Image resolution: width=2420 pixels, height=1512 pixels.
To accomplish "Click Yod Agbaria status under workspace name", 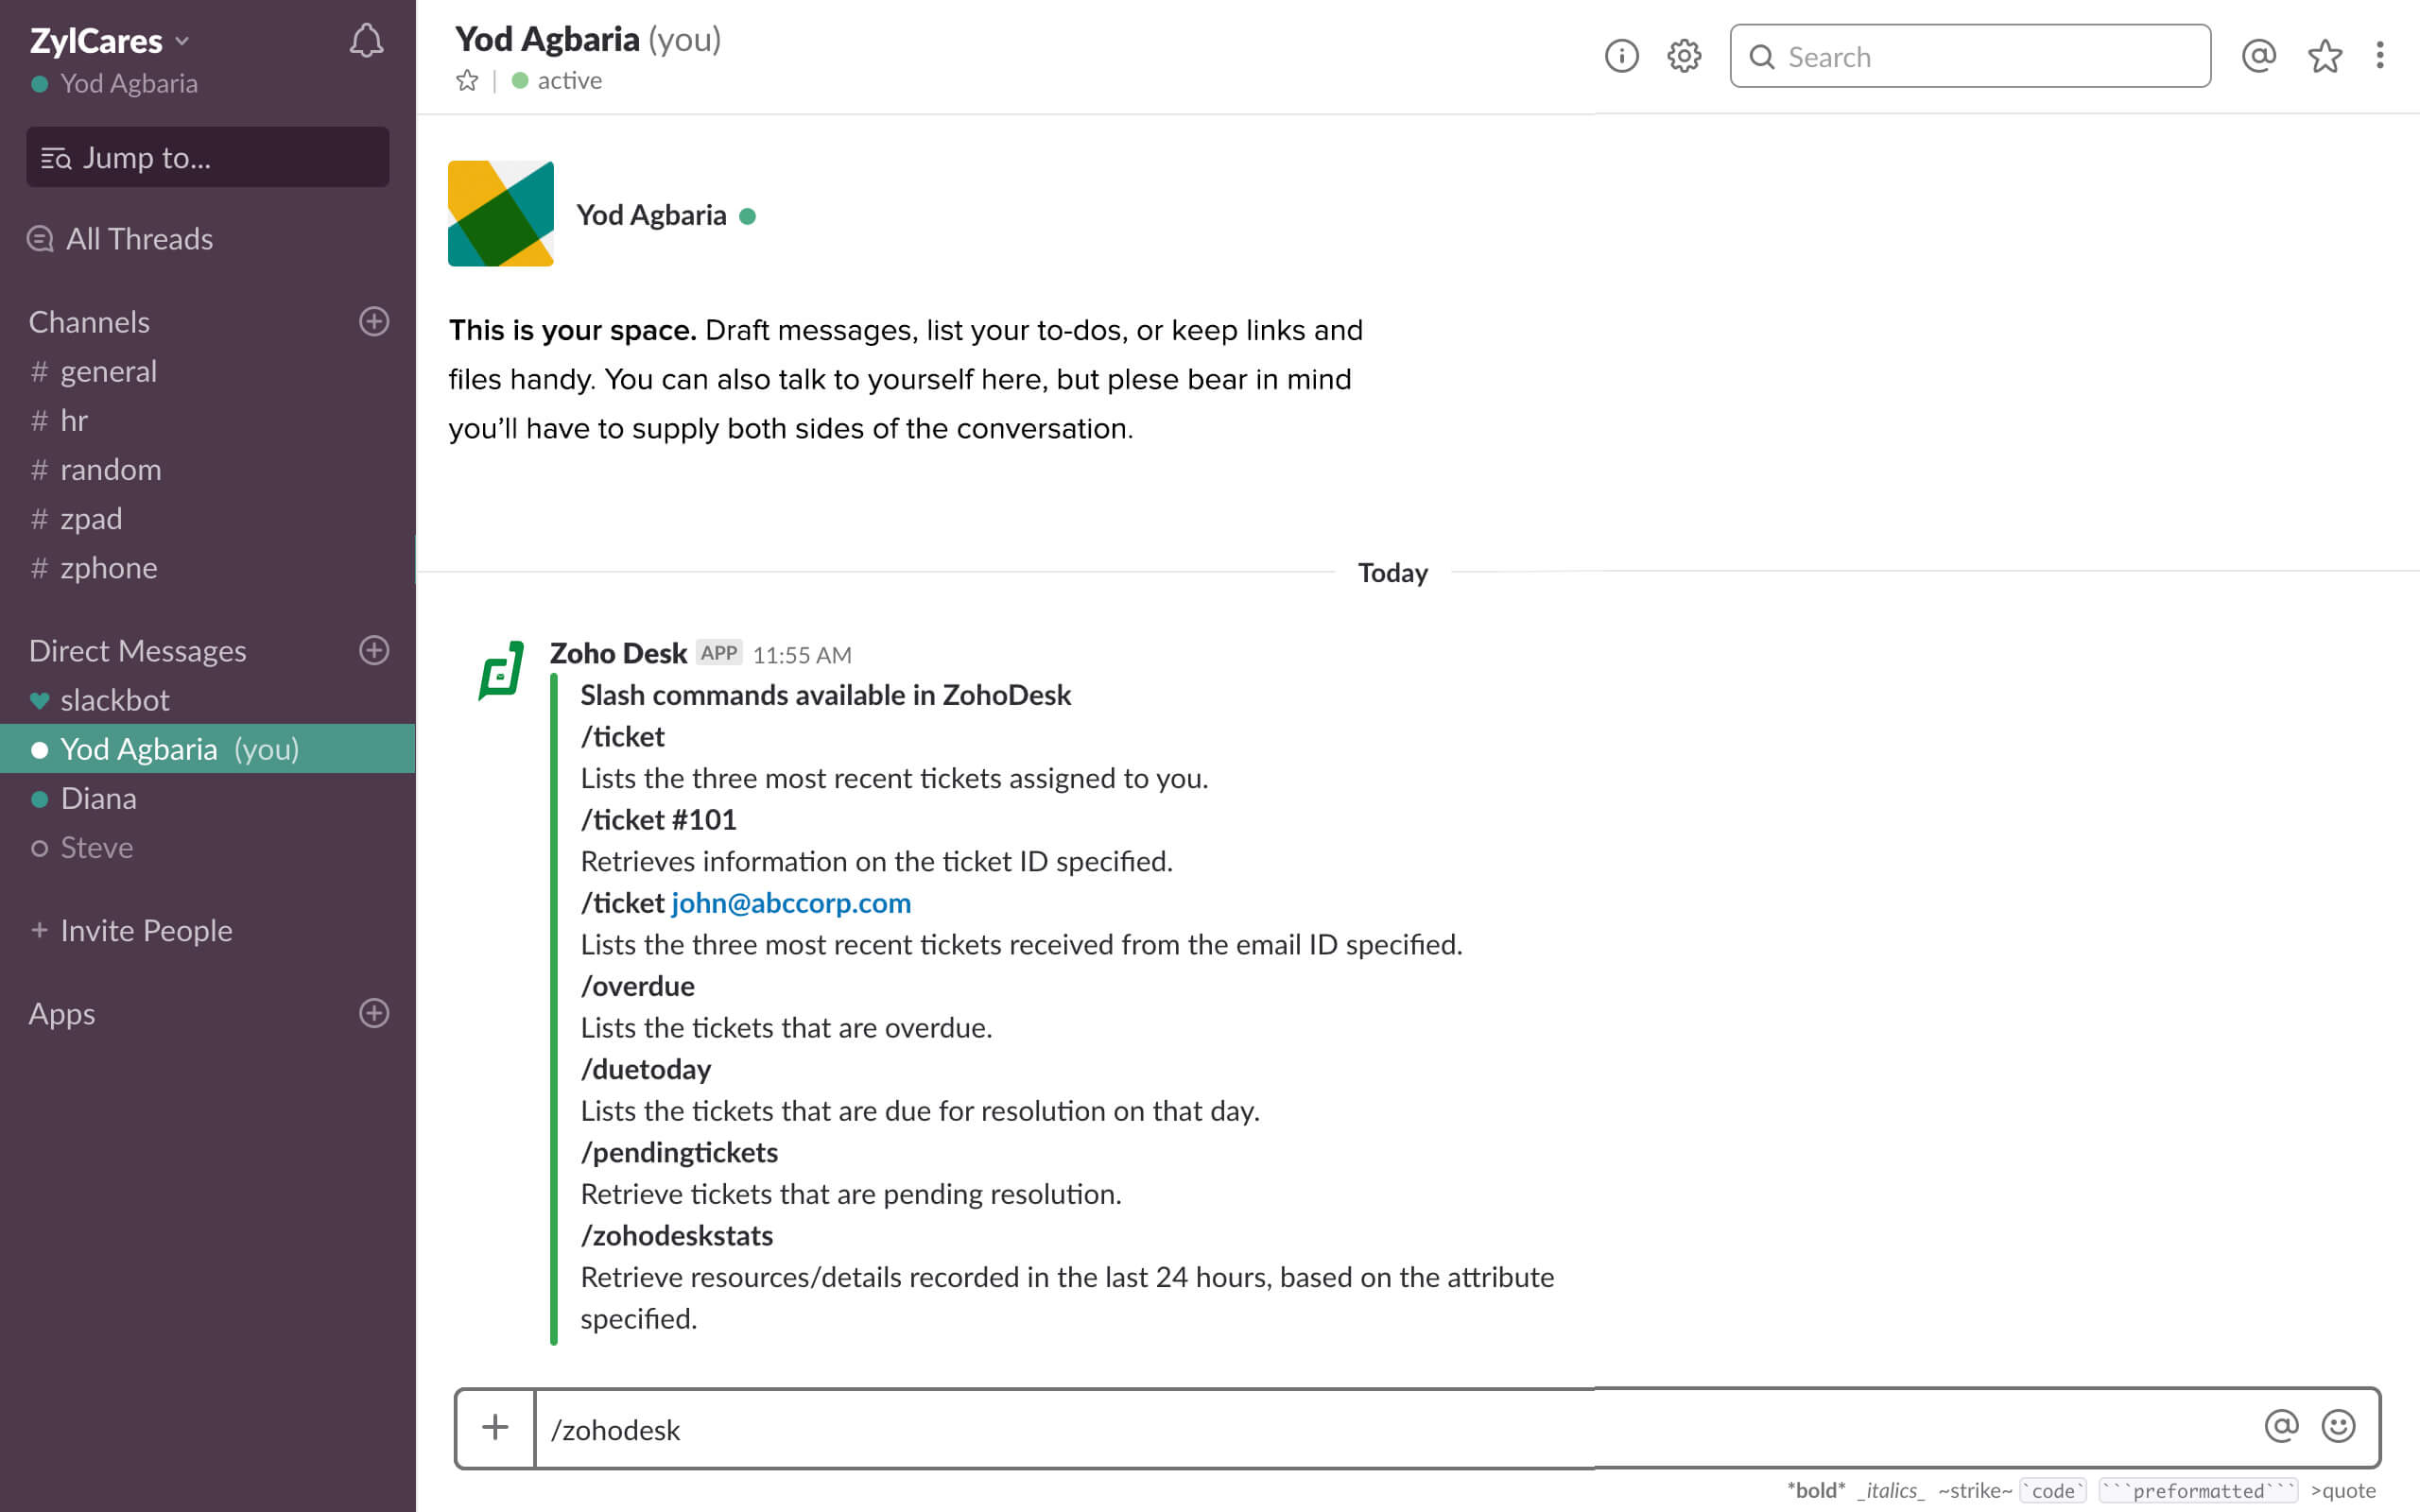I will 114,84.
